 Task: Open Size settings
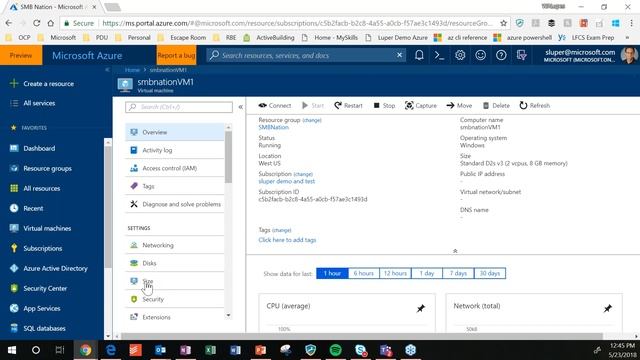point(175,281)
